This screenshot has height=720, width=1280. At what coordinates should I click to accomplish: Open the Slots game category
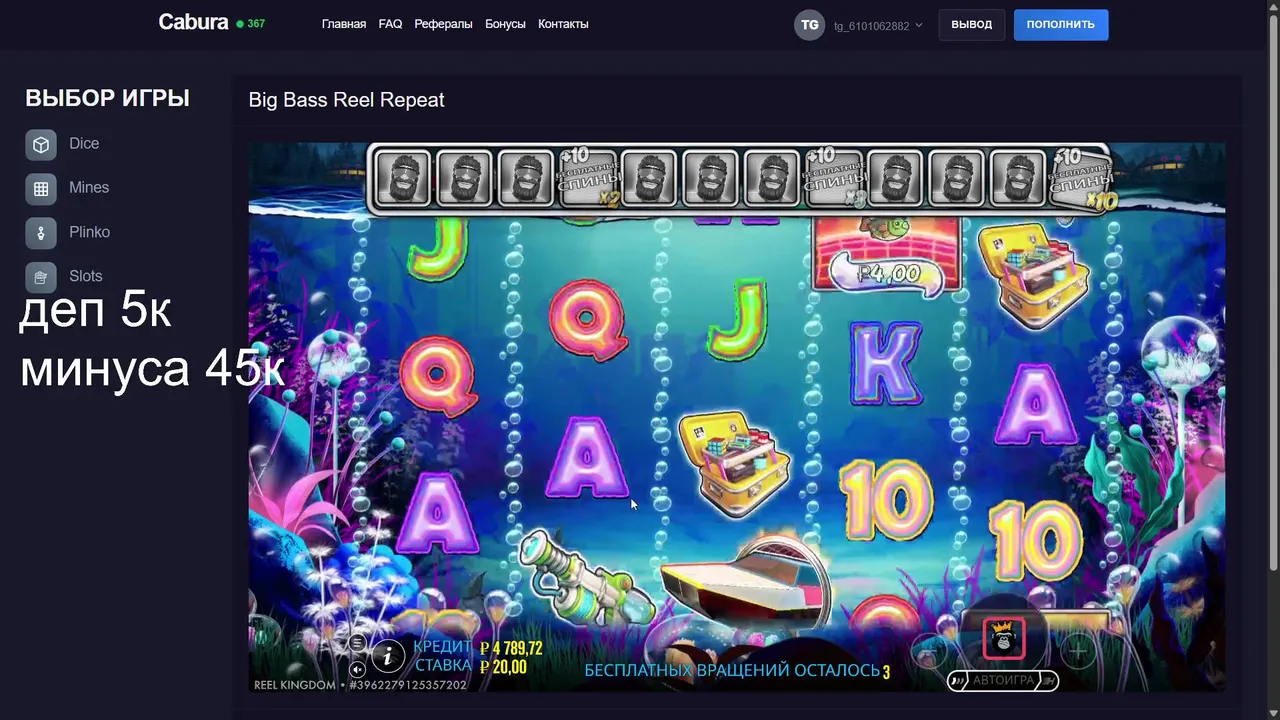tap(64, 276)
